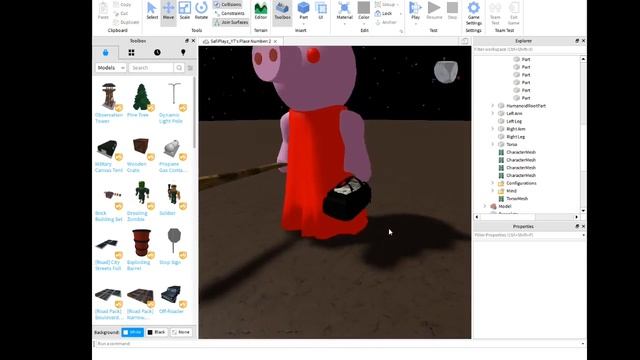640x360 pixels.
Task: Insert a new Part
Action: coord(303,11)
